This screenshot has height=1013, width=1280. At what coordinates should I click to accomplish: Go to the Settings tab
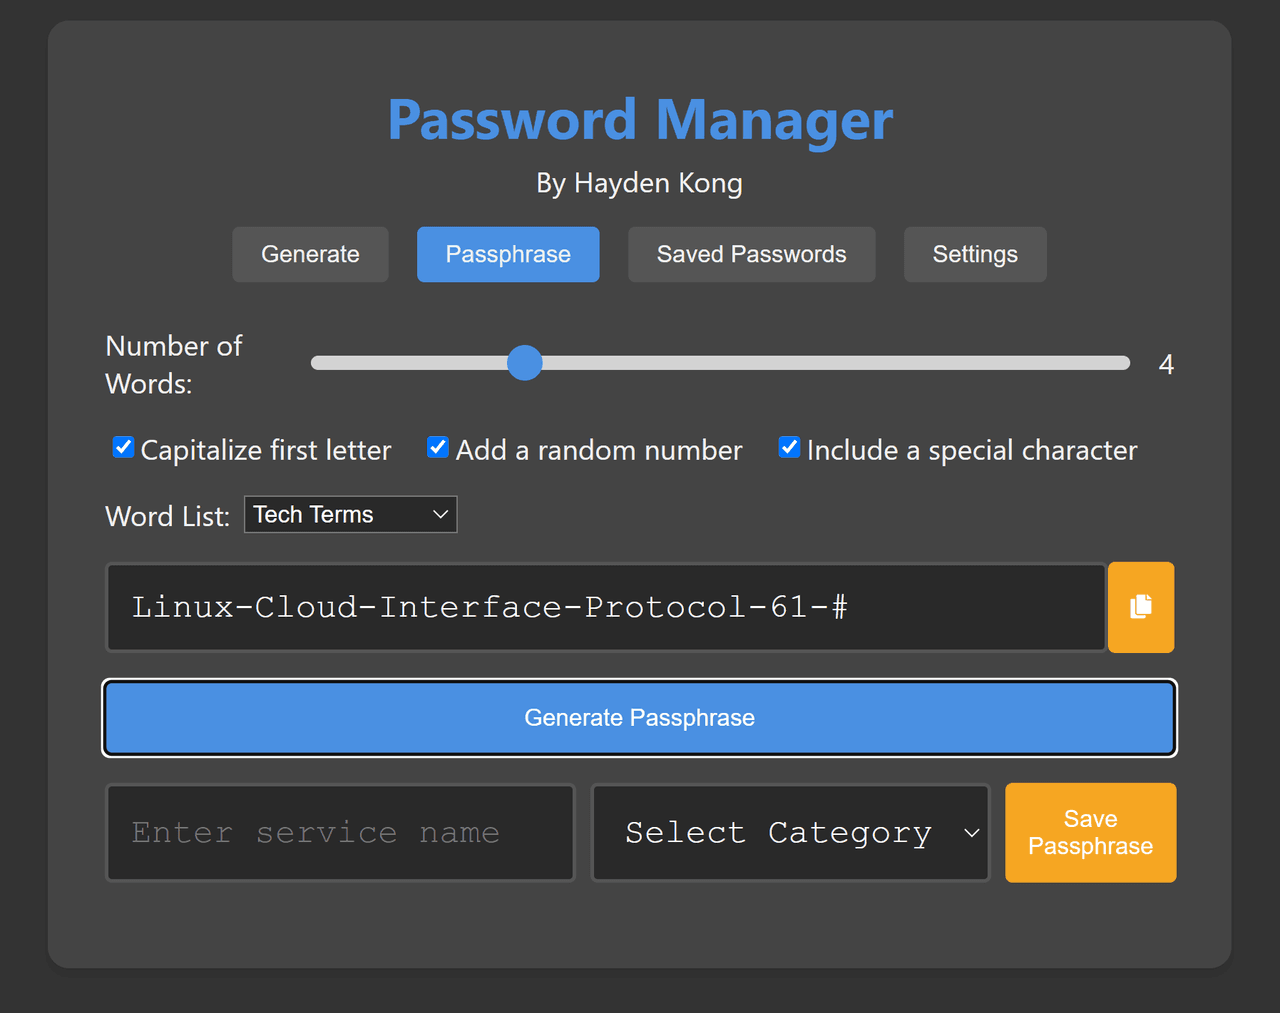pos(974,254)
